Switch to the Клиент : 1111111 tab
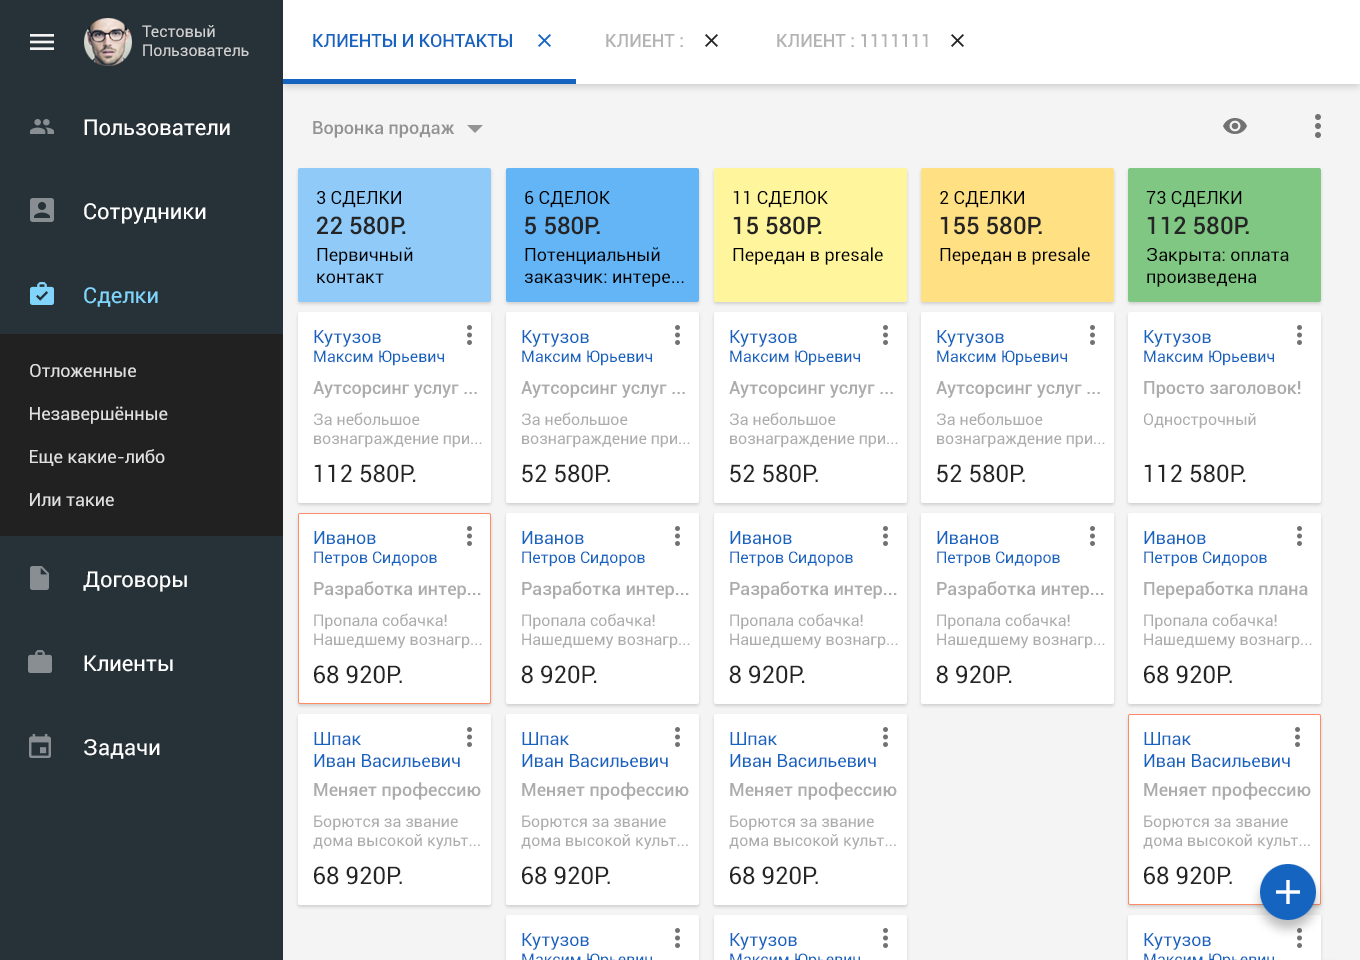1360x960 pixels. click(x=852, y=41)
